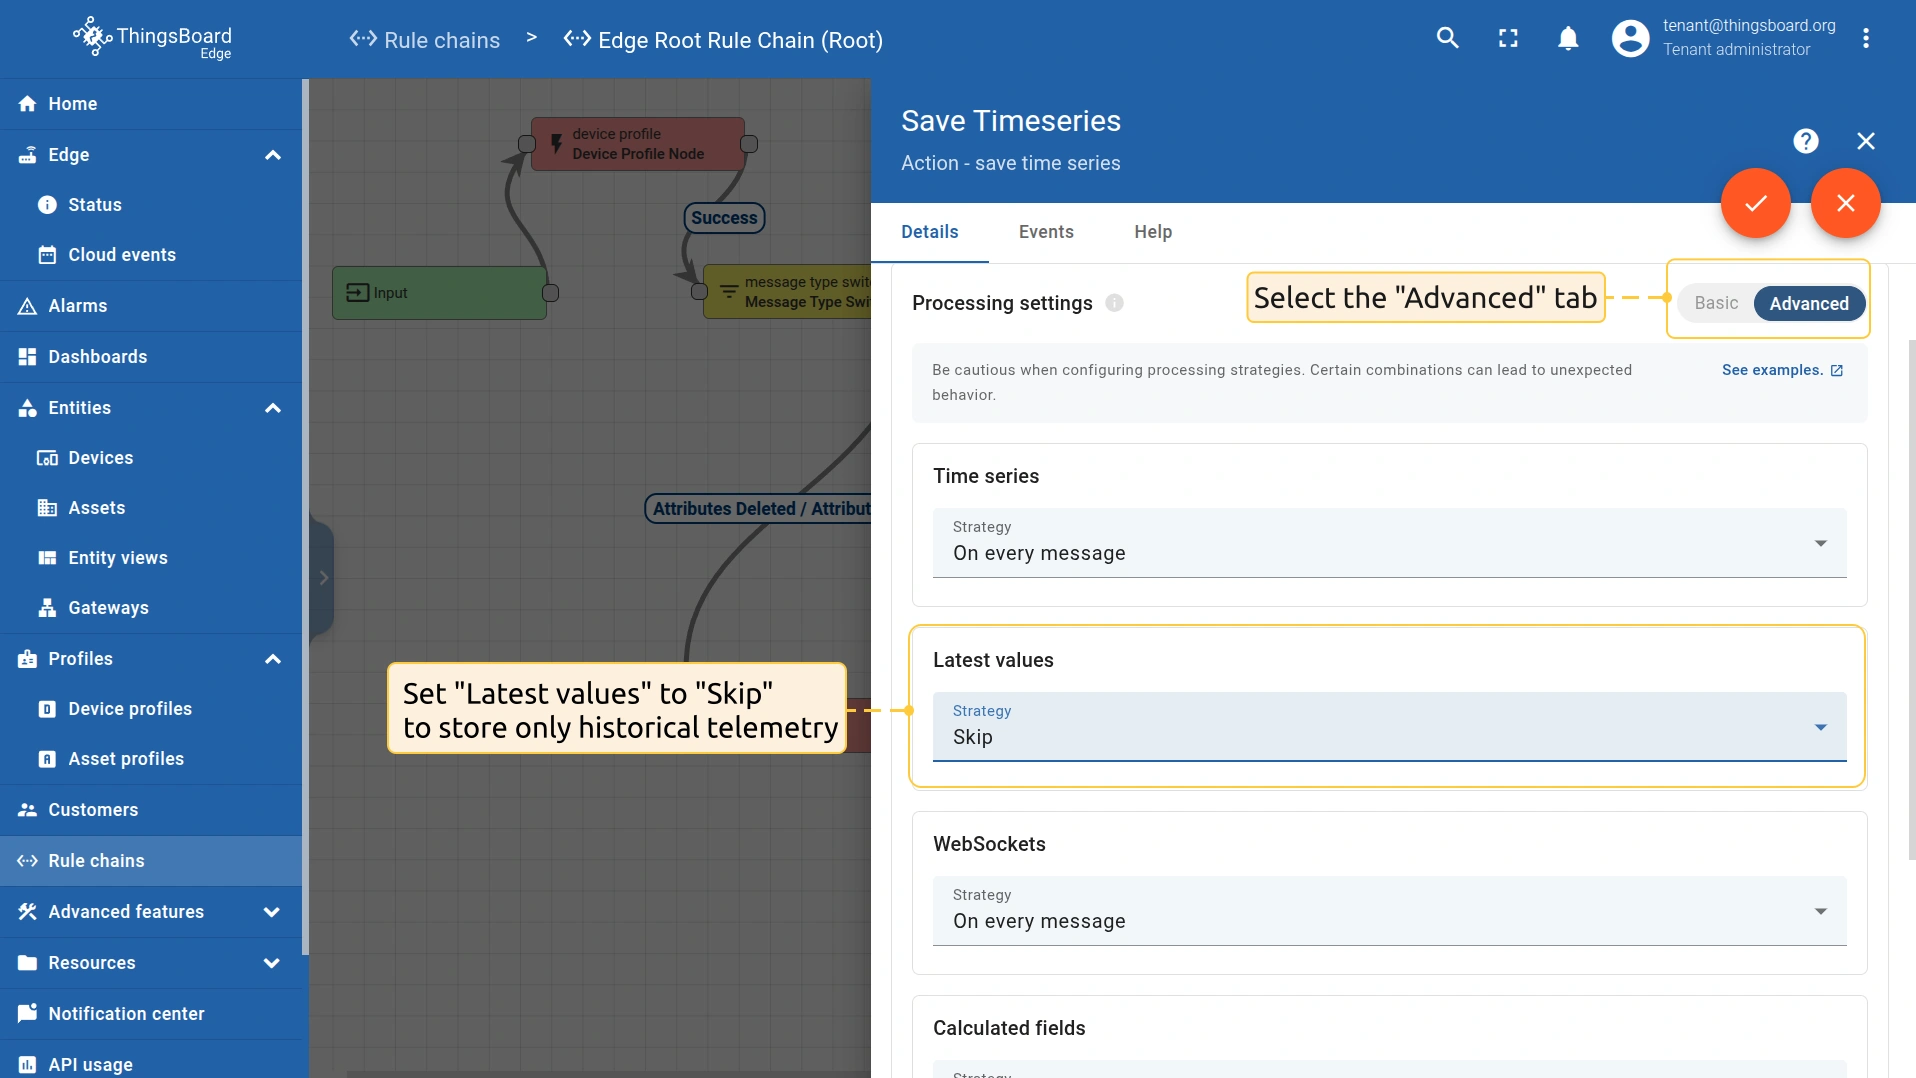Screen dimensions: 1916x1078
Task: Discard changes with orange X button
Action: pos(1845,203)
